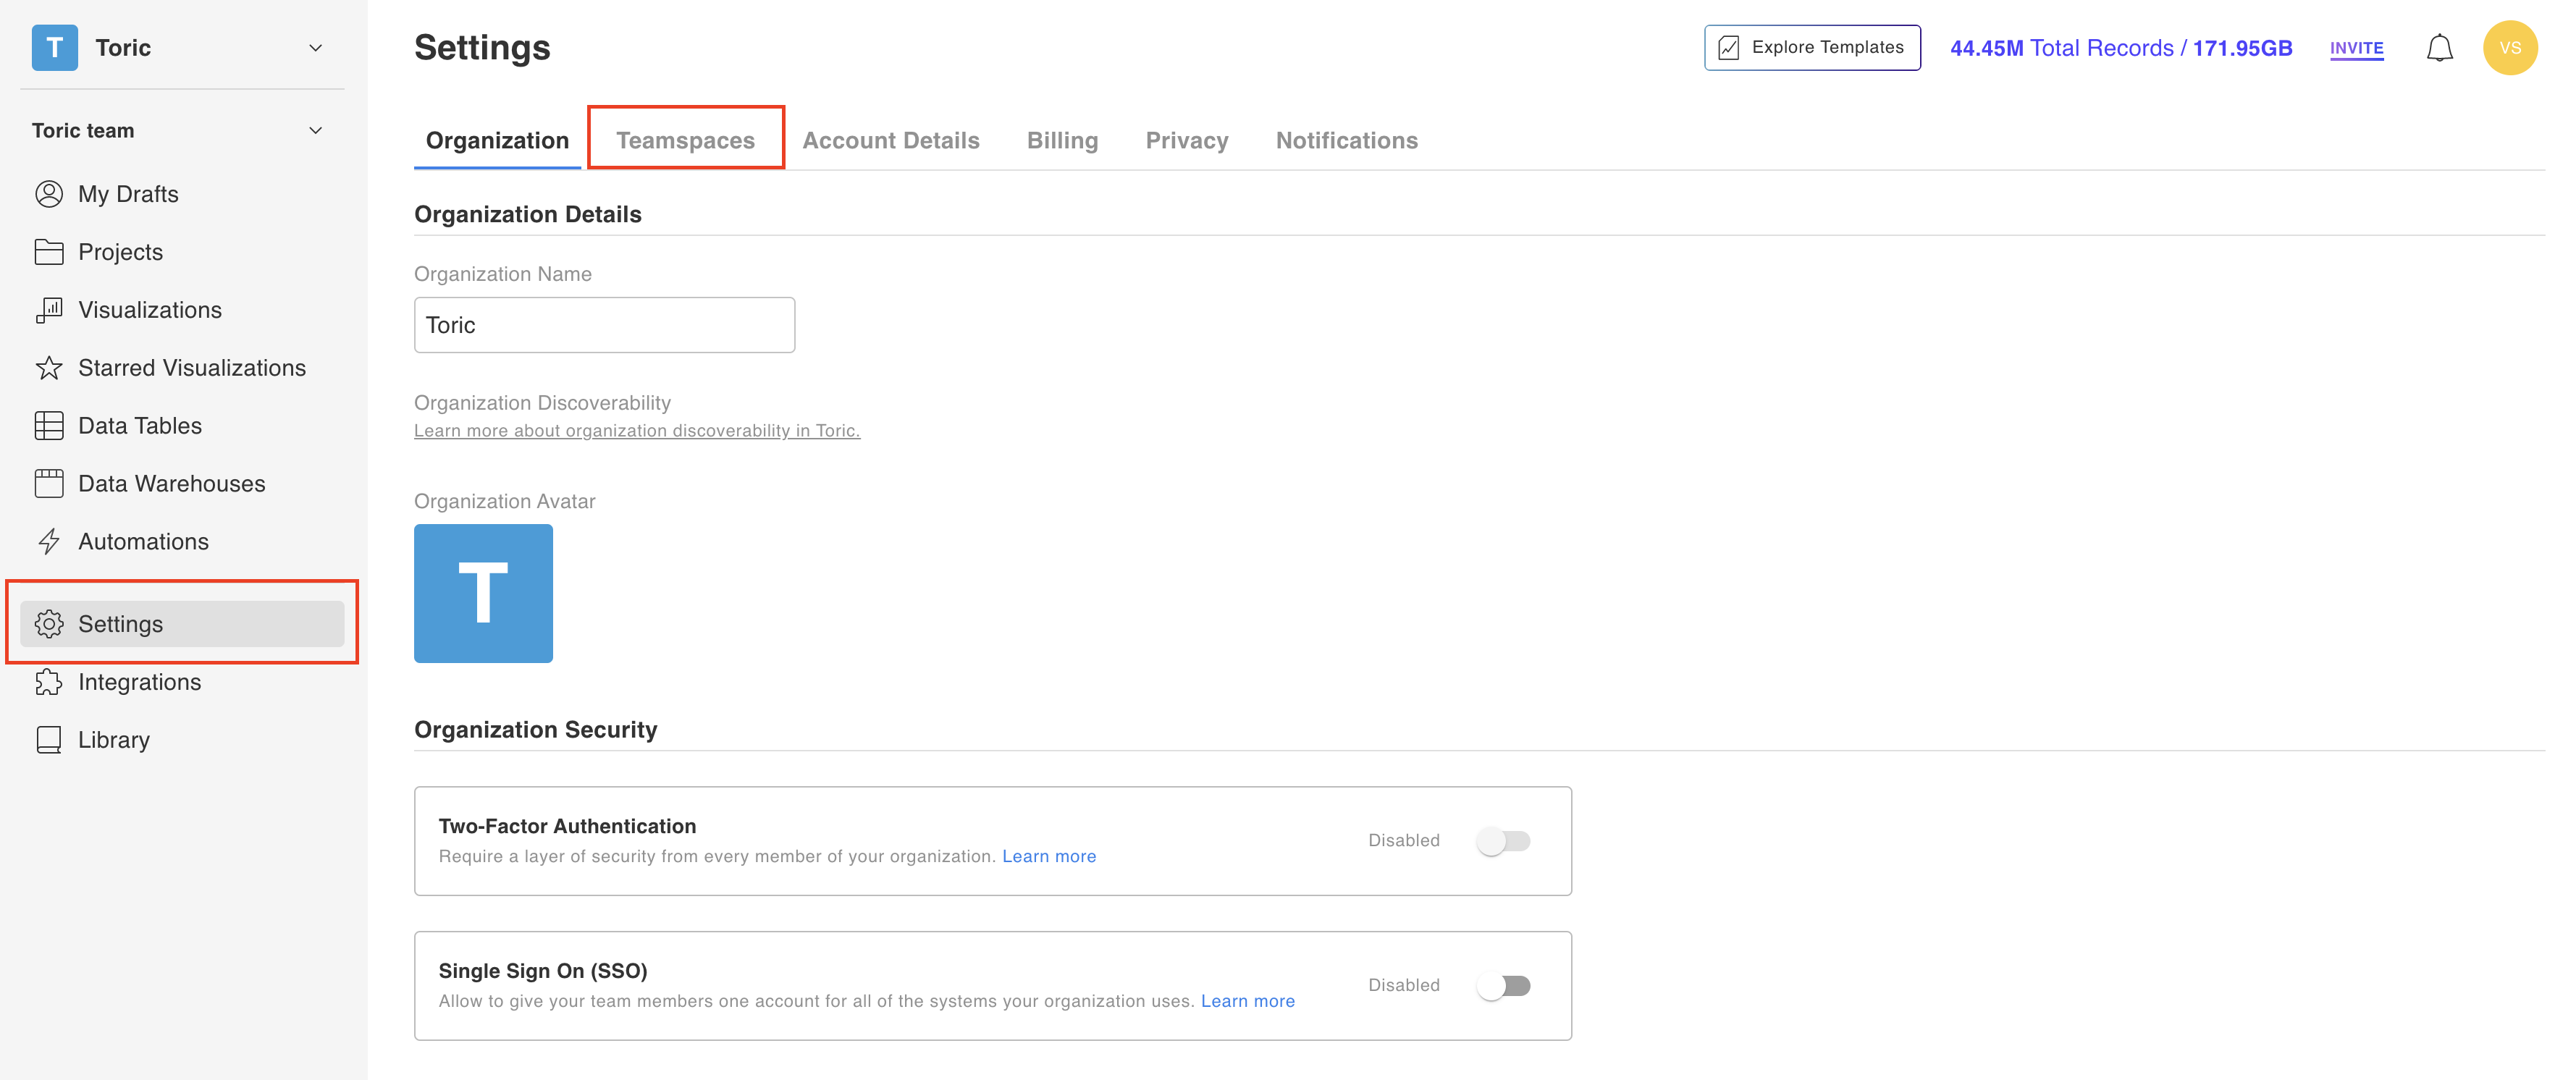Image resolution: width=2576 pixels, height=1080 pixels.
Task: Click the Explore Templates button
Action: click(1811, 48)
